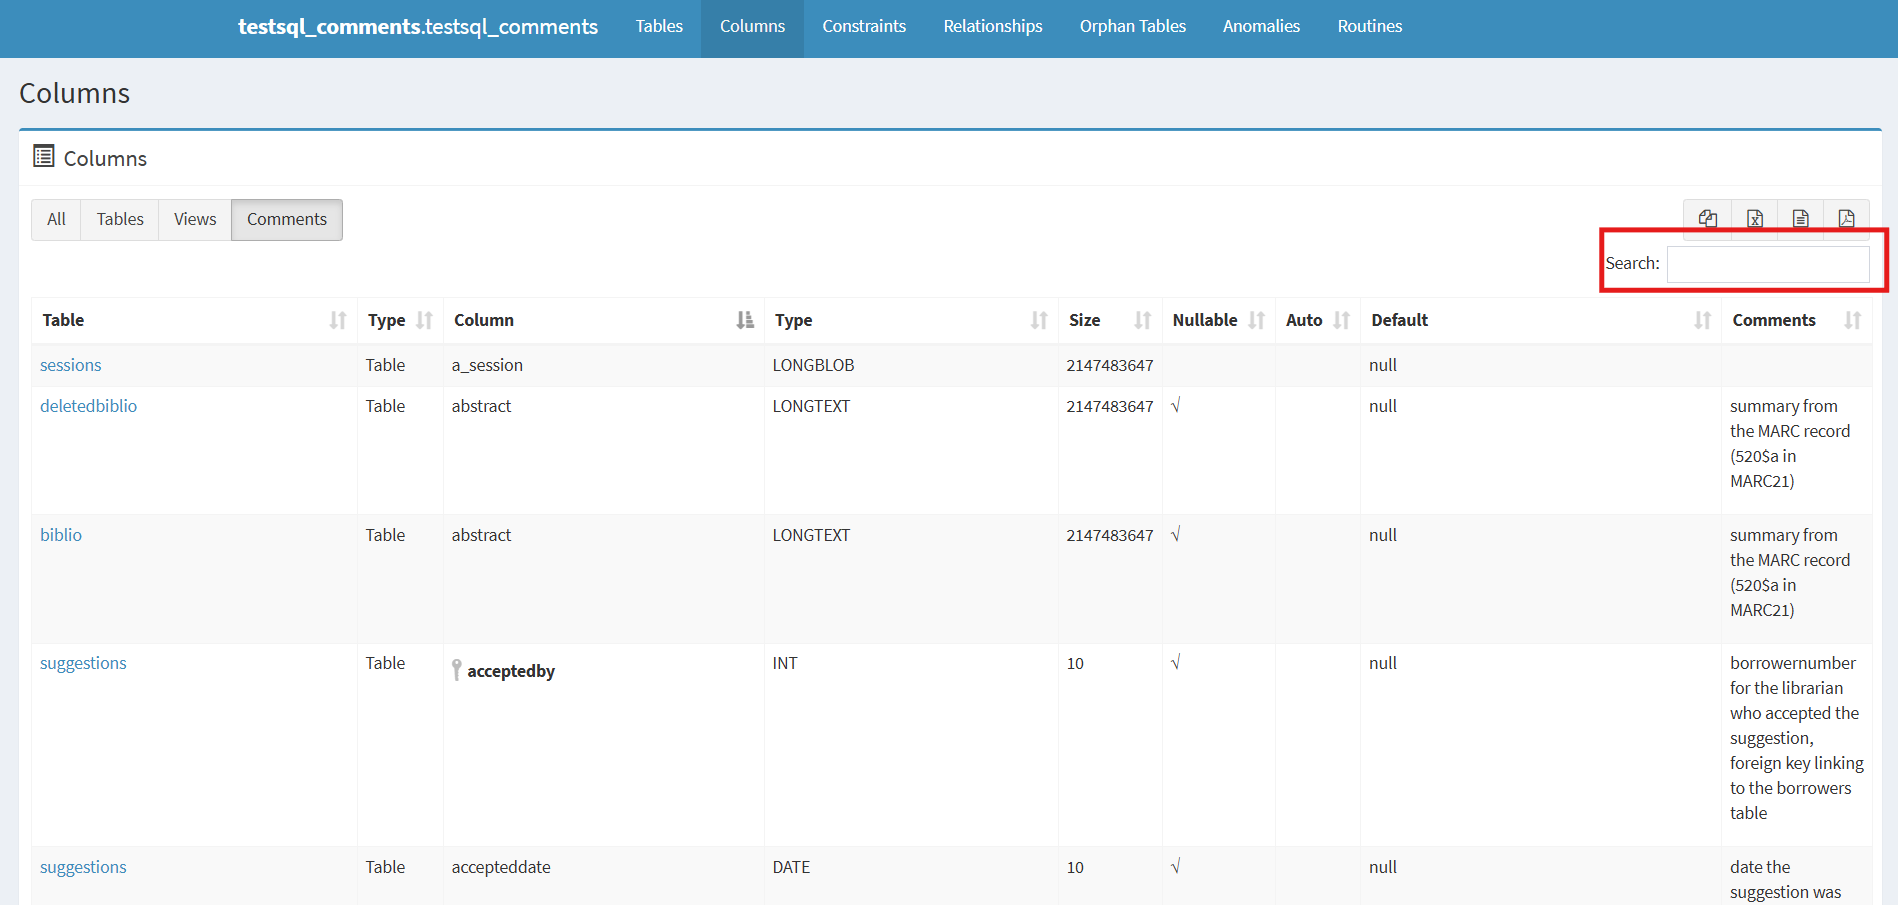The height and width of the screenshot is (905, 1898).
Task: Sort by the Table column header arrows
Action: click(x=338, y=320)
